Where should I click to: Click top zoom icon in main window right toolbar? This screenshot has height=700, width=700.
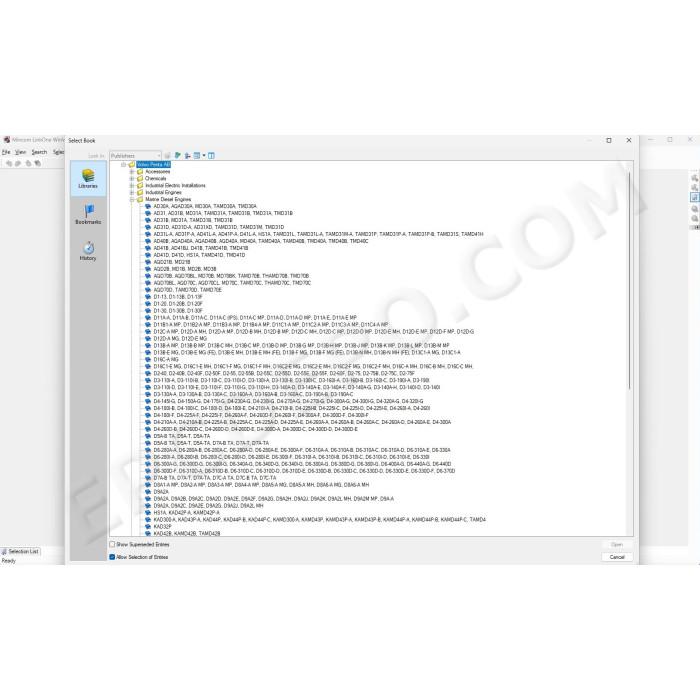coord(695,178)
